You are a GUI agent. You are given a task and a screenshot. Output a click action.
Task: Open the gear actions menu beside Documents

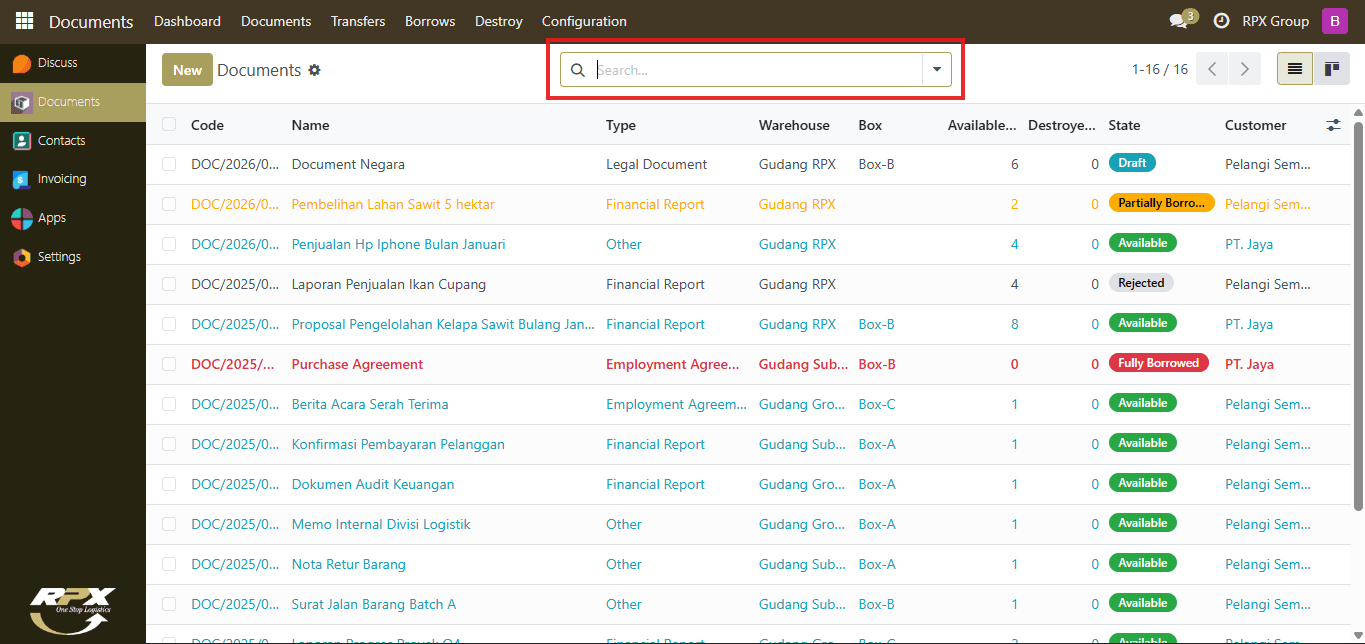[x=314, y=70]
